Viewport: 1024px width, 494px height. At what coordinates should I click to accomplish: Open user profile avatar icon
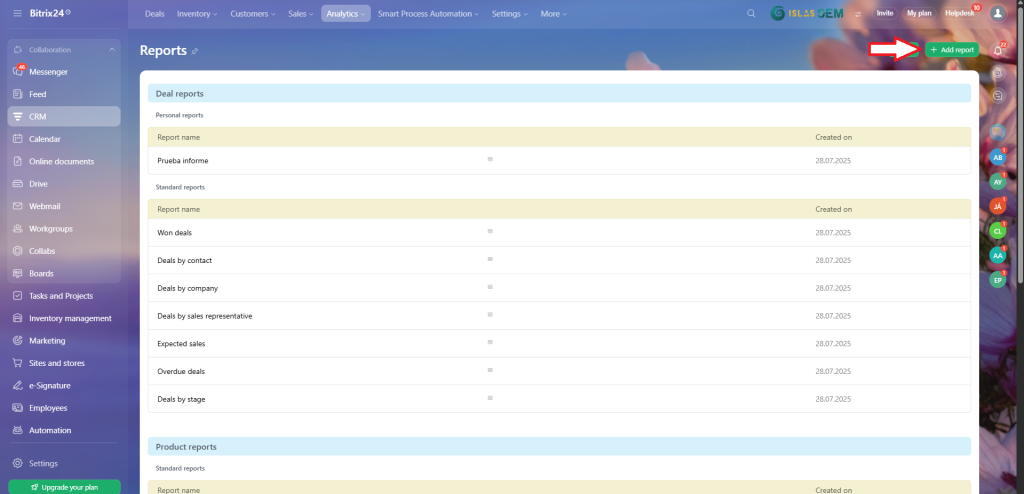pyautogui.click(x=996, y=14)
